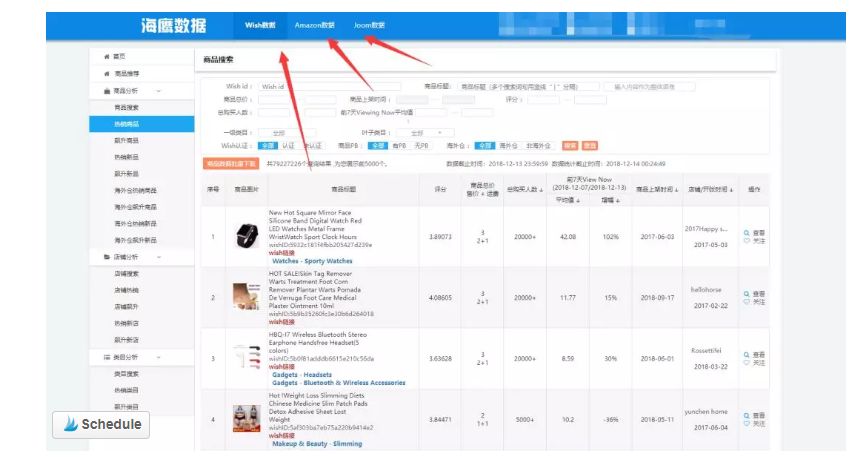Select 全部 option for 海外仓 filter

pyautogui.click(x=484, y=146)
